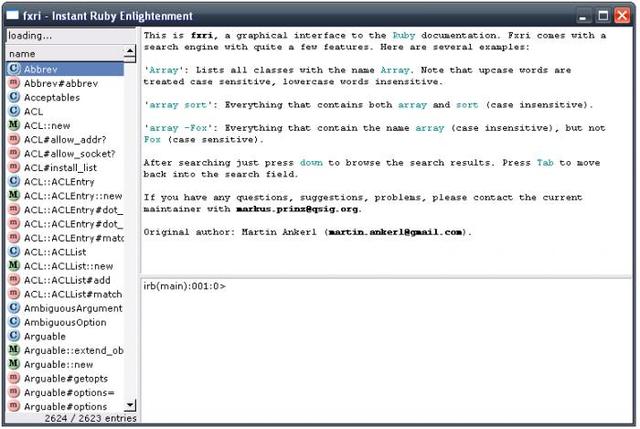The width and height of the screenshot is (640, 429).
Task: Click the method icon beside ACL::ACLList#add
Action: tap(14, 280)
